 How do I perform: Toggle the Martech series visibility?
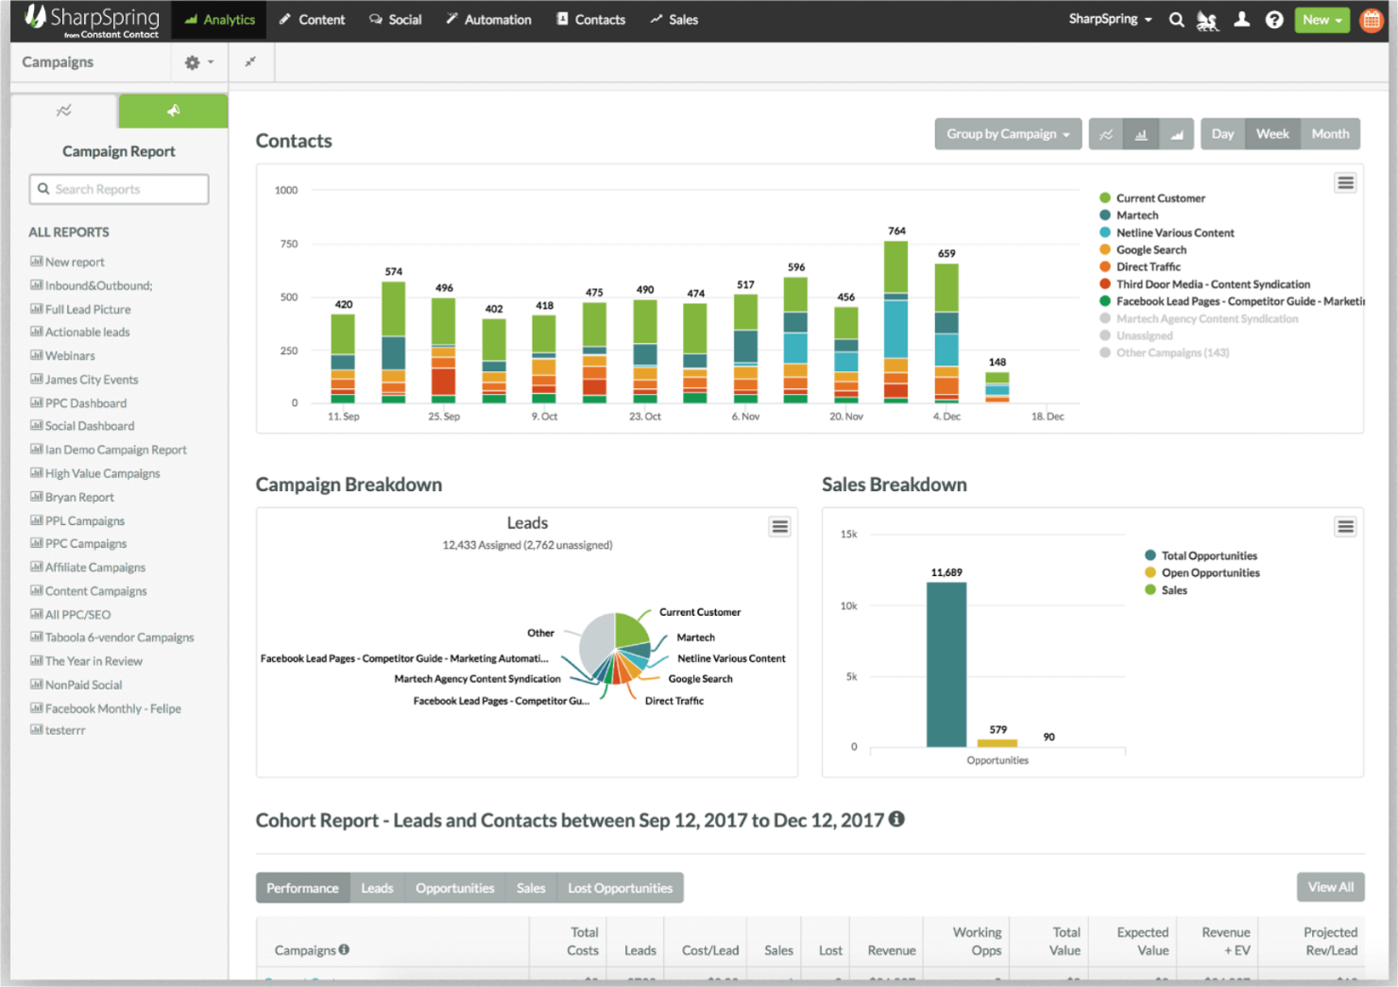1134,215
